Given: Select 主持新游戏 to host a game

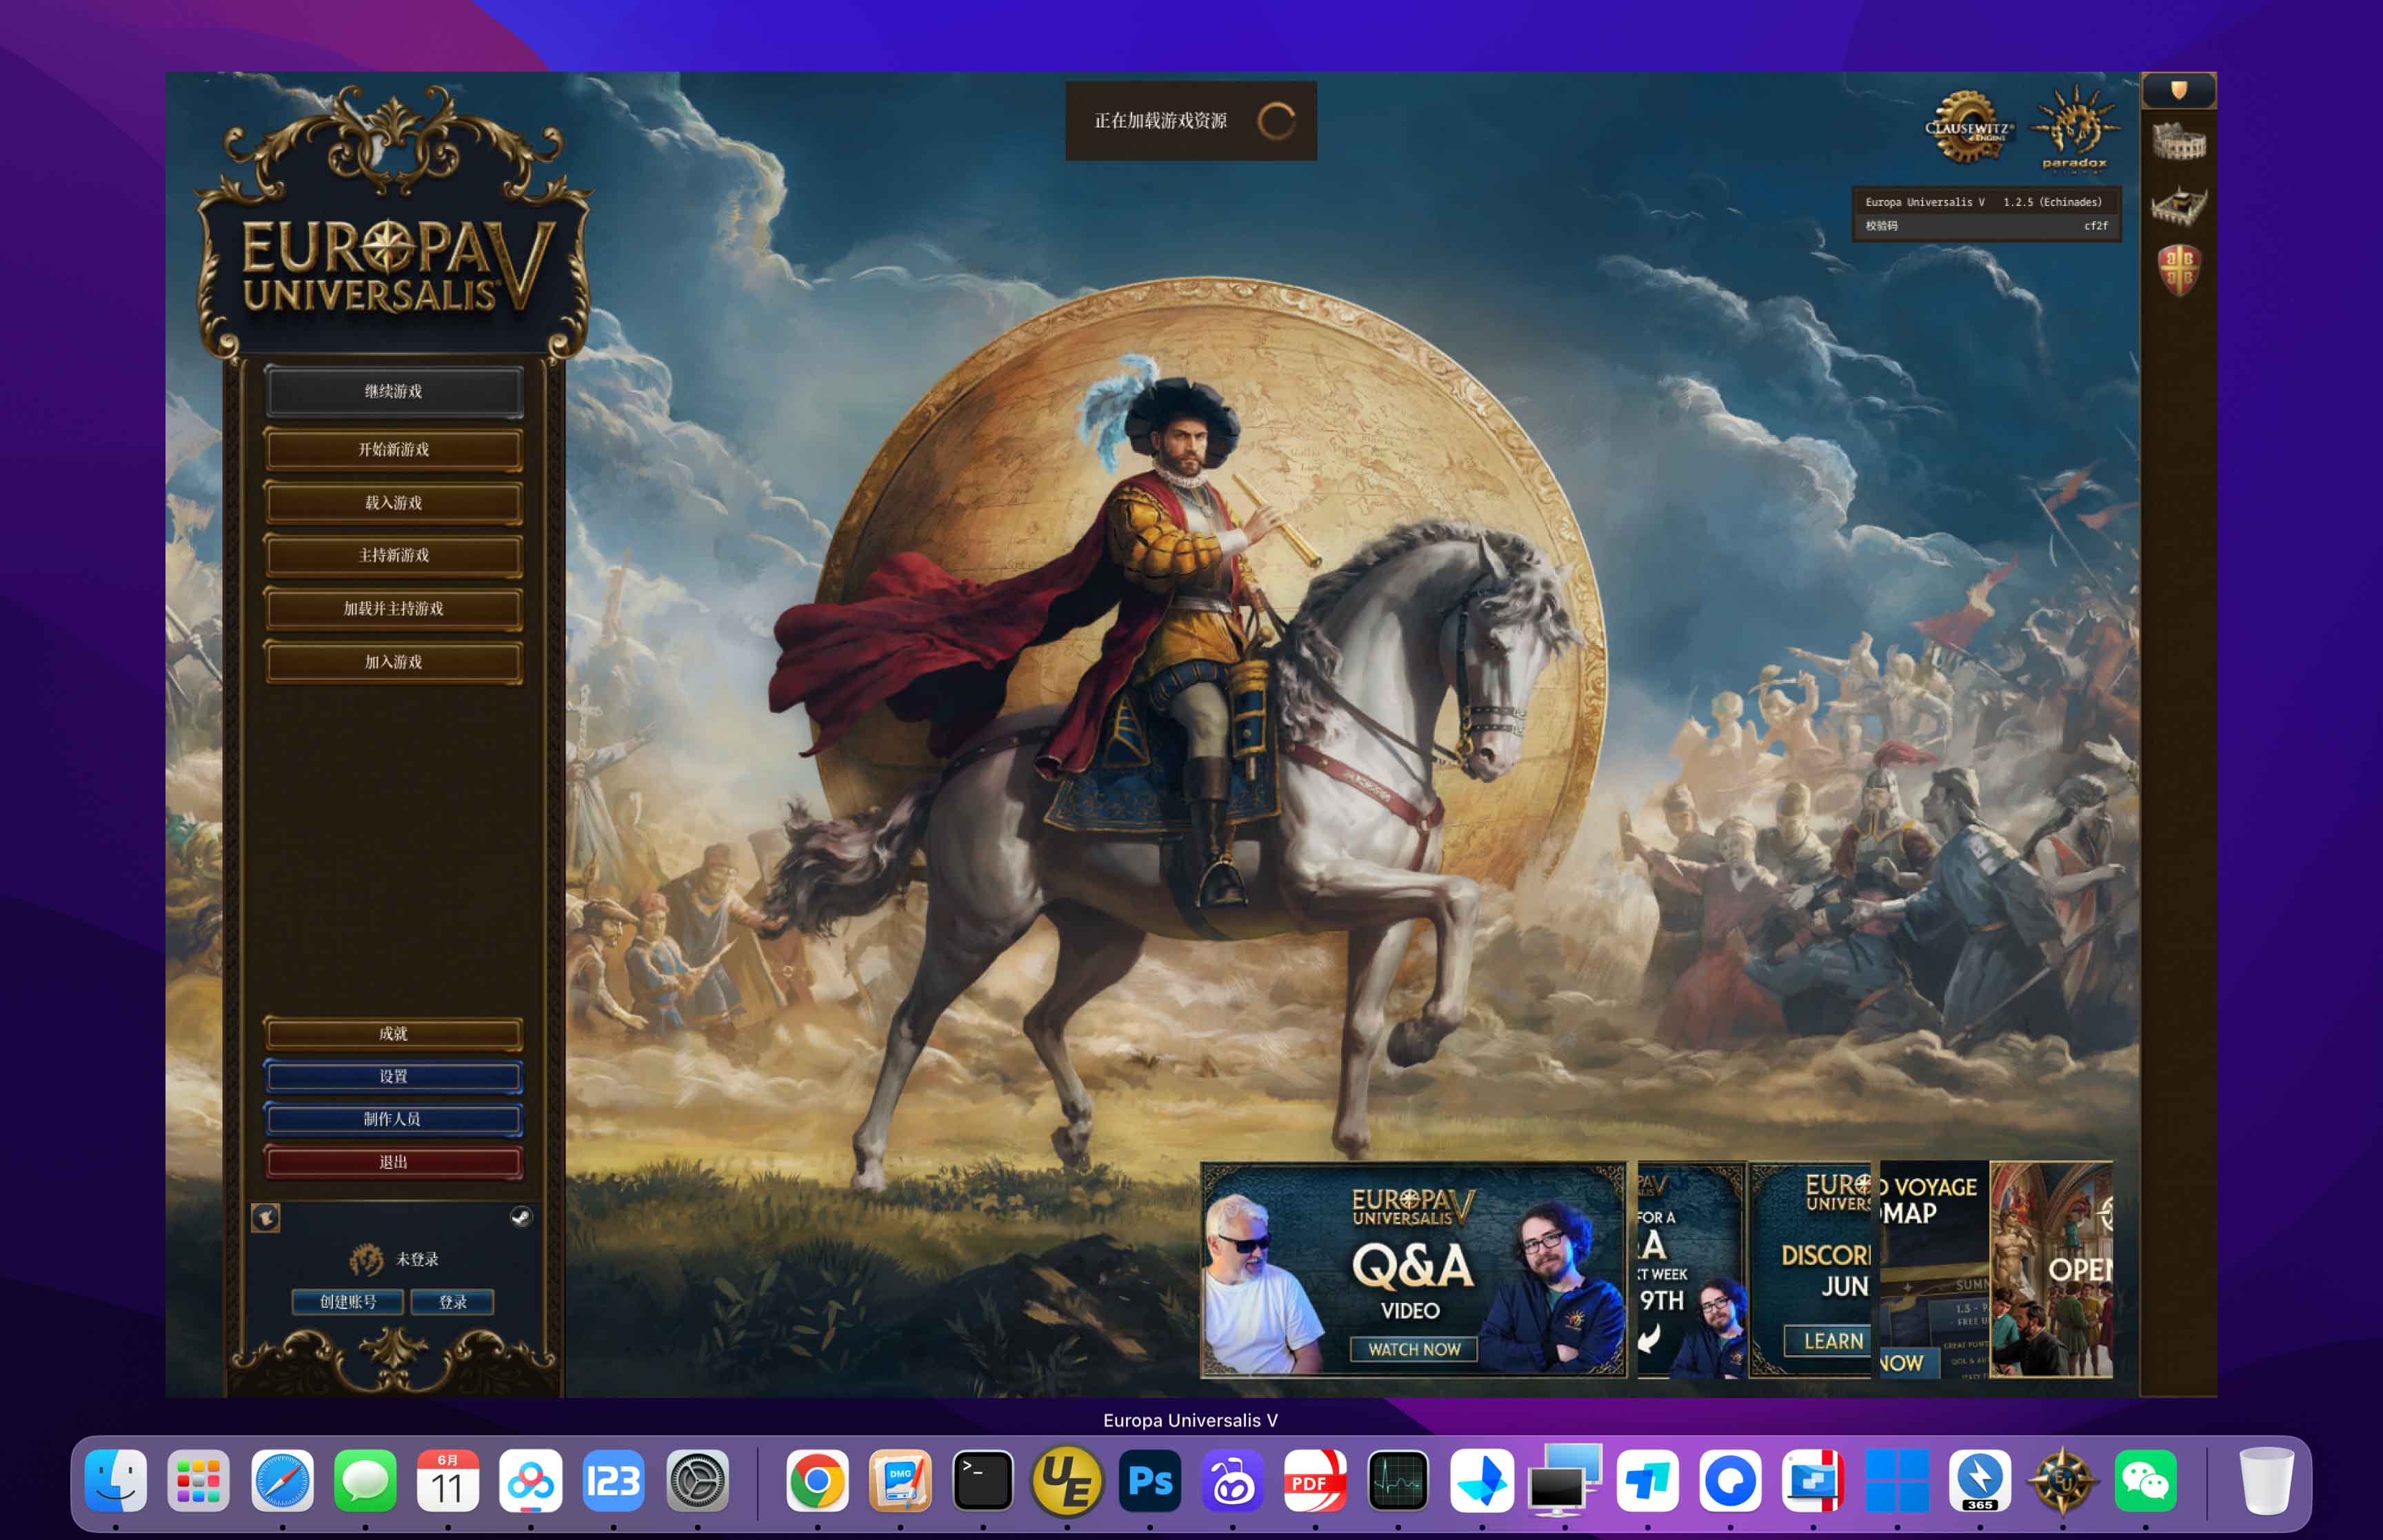Looking at the screenshot, I should point(394,555).
